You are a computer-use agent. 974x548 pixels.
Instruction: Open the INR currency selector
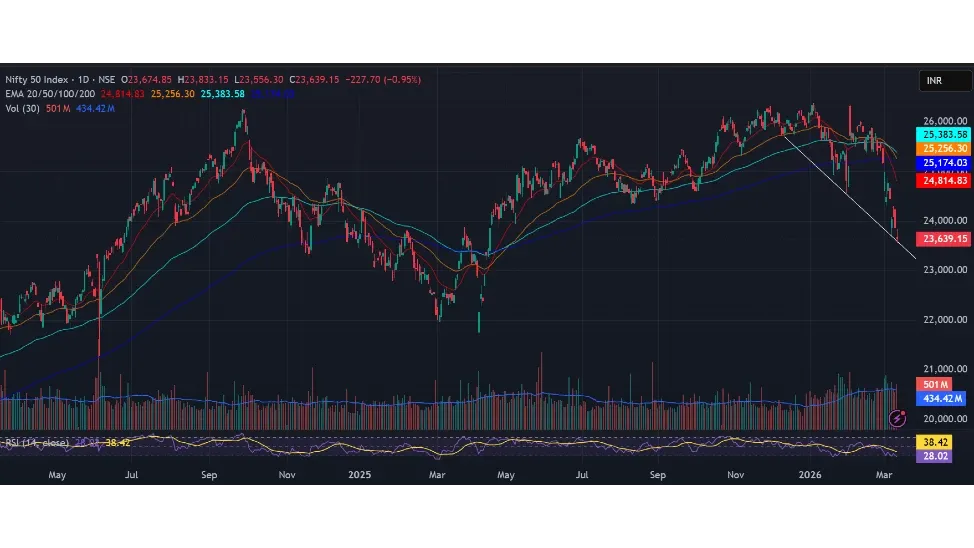point(944,81)
